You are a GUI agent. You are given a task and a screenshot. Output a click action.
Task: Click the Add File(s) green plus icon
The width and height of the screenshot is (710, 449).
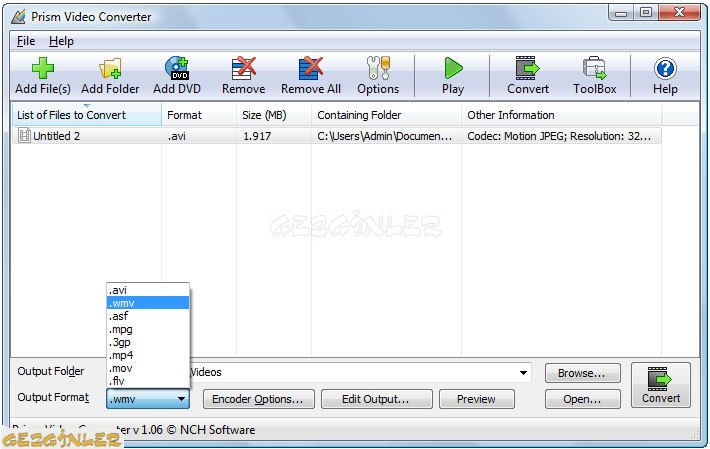coord(43,68)
